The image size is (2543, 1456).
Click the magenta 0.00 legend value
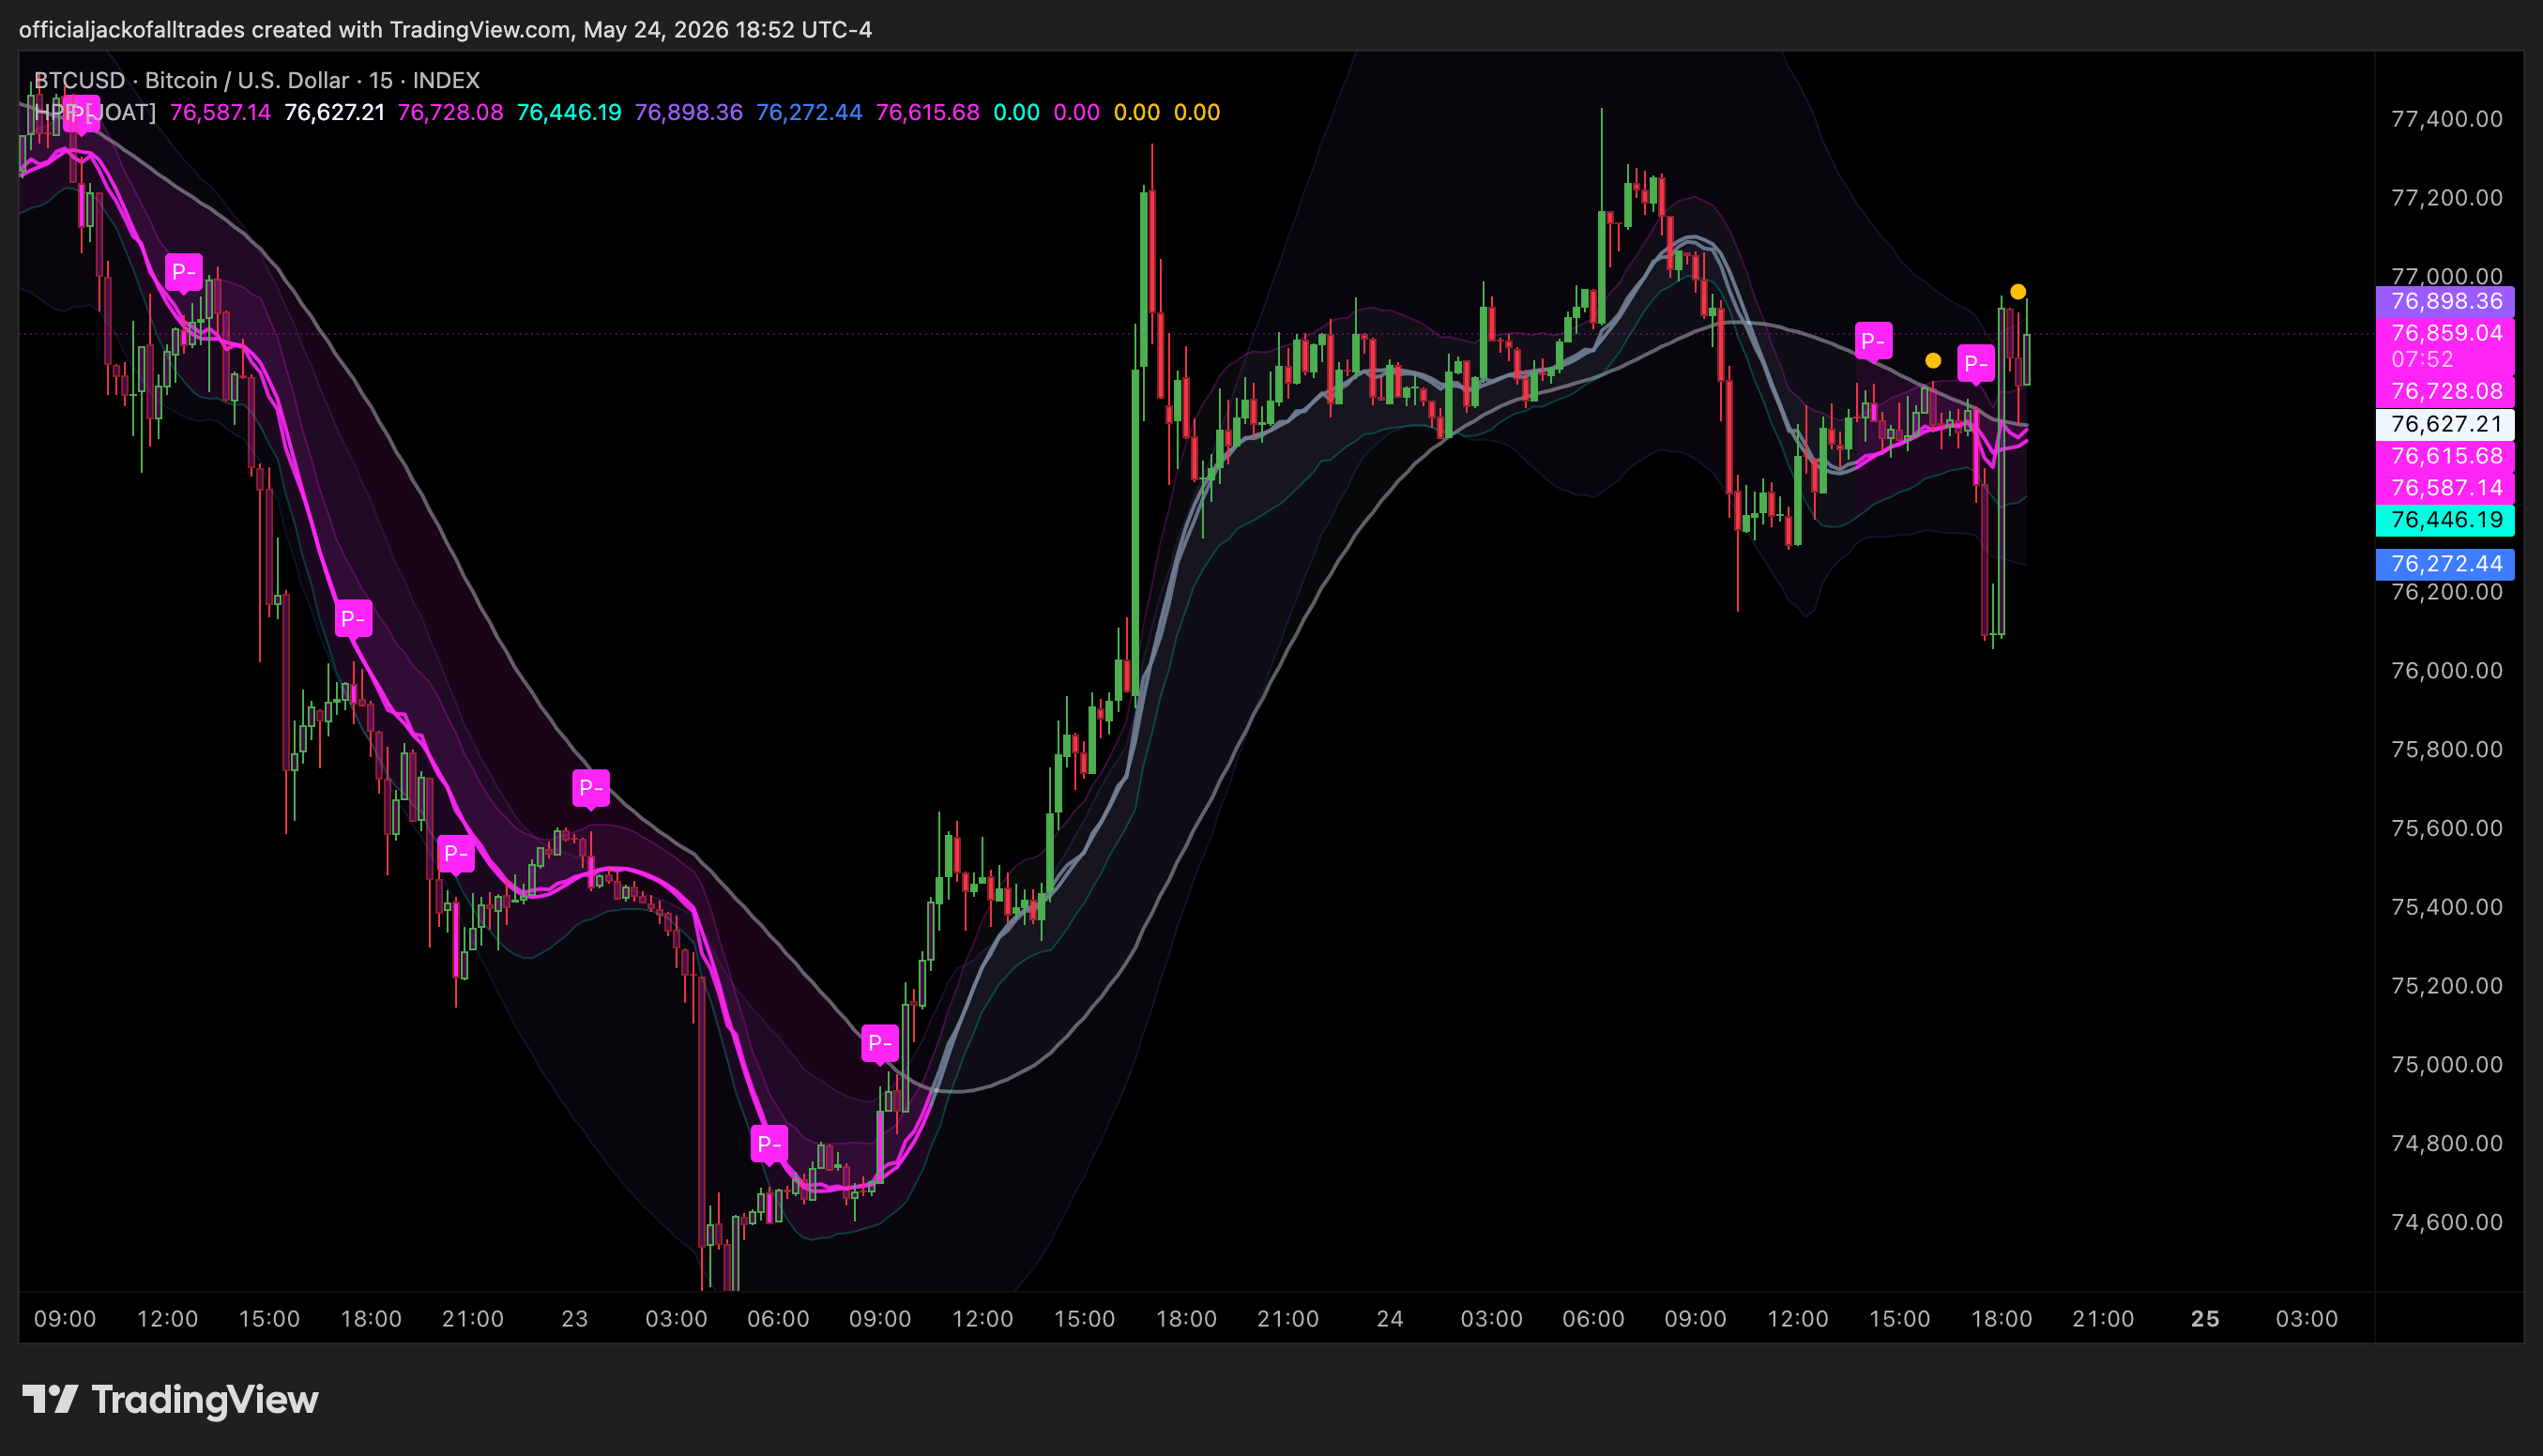(x=1077, y=112)
